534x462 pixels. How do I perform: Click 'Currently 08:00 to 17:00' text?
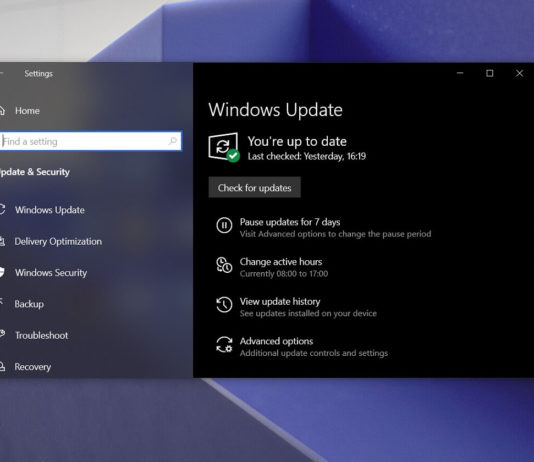284,274
